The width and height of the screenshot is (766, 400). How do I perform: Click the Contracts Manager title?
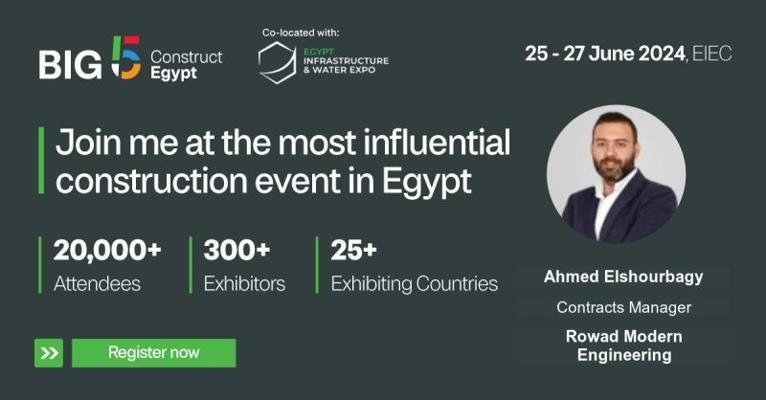624,308
